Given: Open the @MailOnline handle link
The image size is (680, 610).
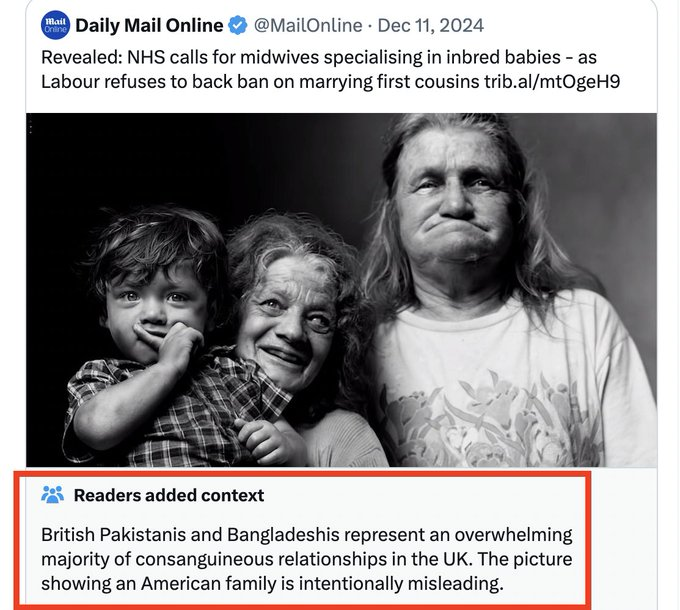Looking at the screenshot, I should point(309,25).
